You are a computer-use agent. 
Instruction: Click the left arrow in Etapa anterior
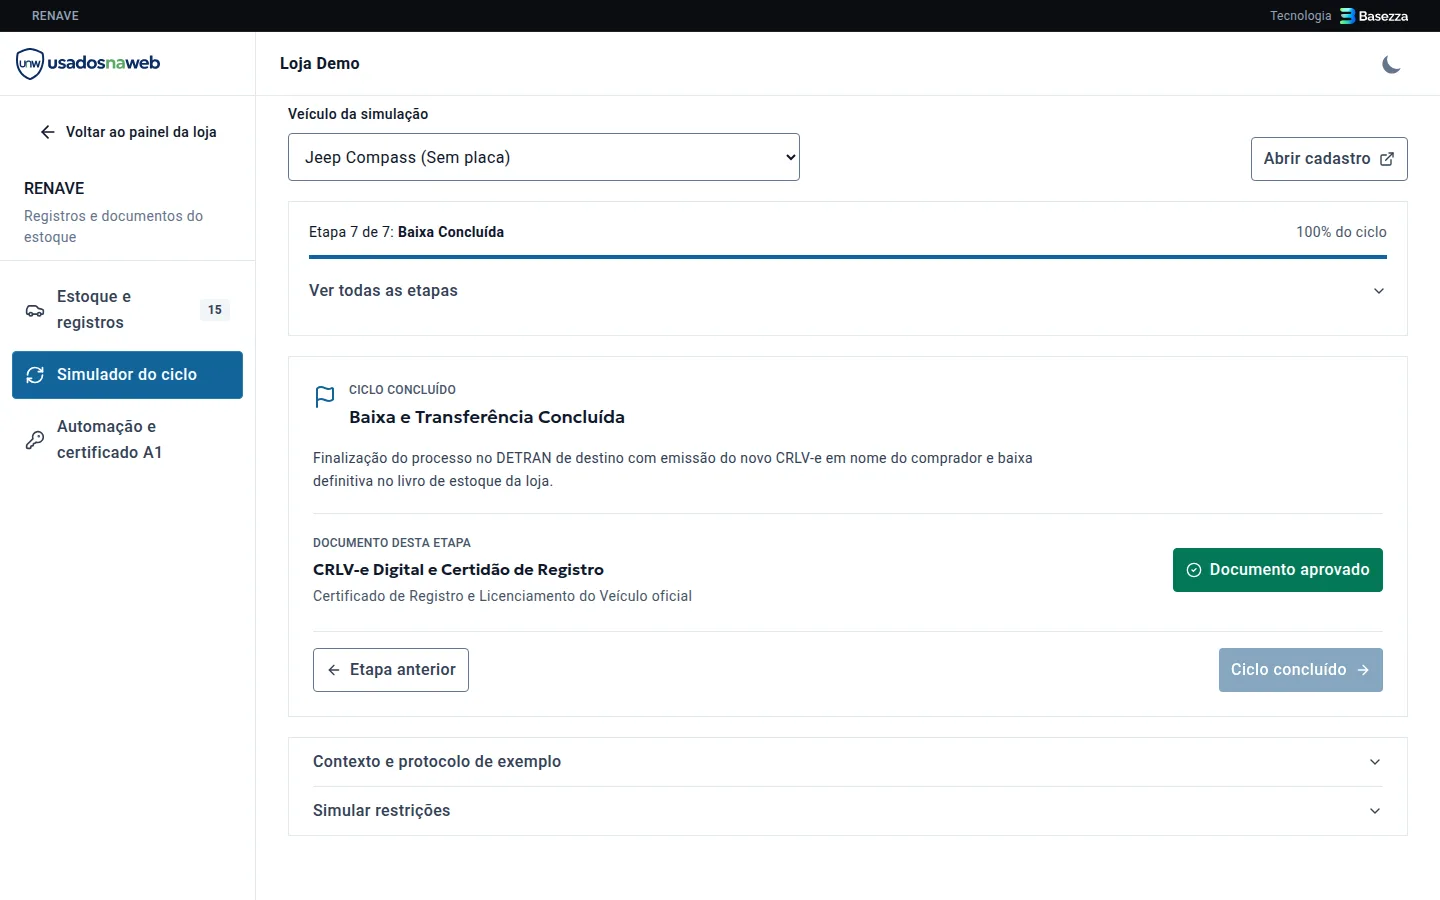pos(334,670)
